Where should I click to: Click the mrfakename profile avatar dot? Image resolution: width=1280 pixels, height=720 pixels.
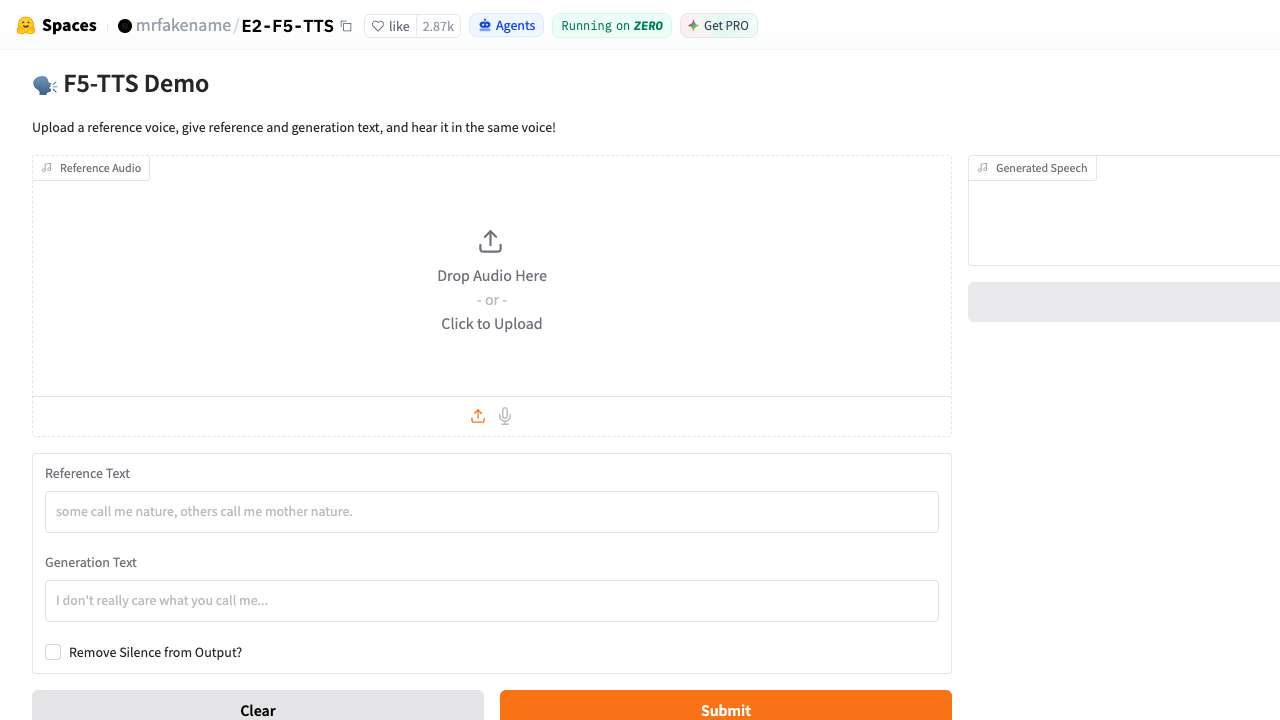point(125,26)
